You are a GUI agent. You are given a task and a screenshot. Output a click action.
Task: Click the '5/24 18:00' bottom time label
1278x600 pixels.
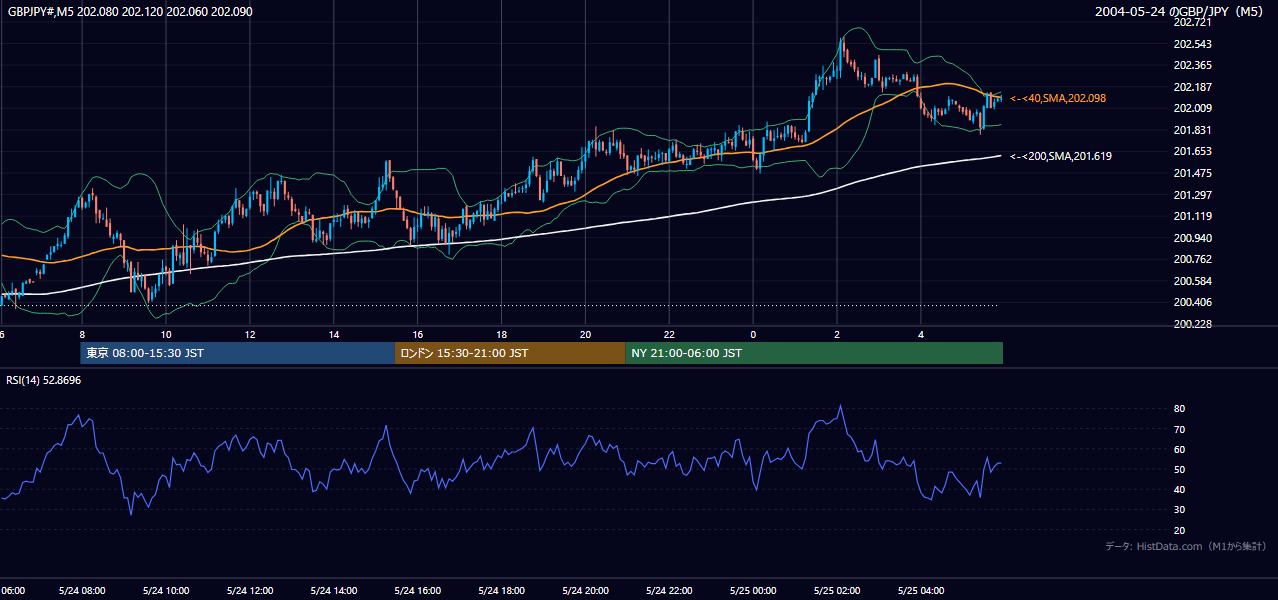point(502,591)
